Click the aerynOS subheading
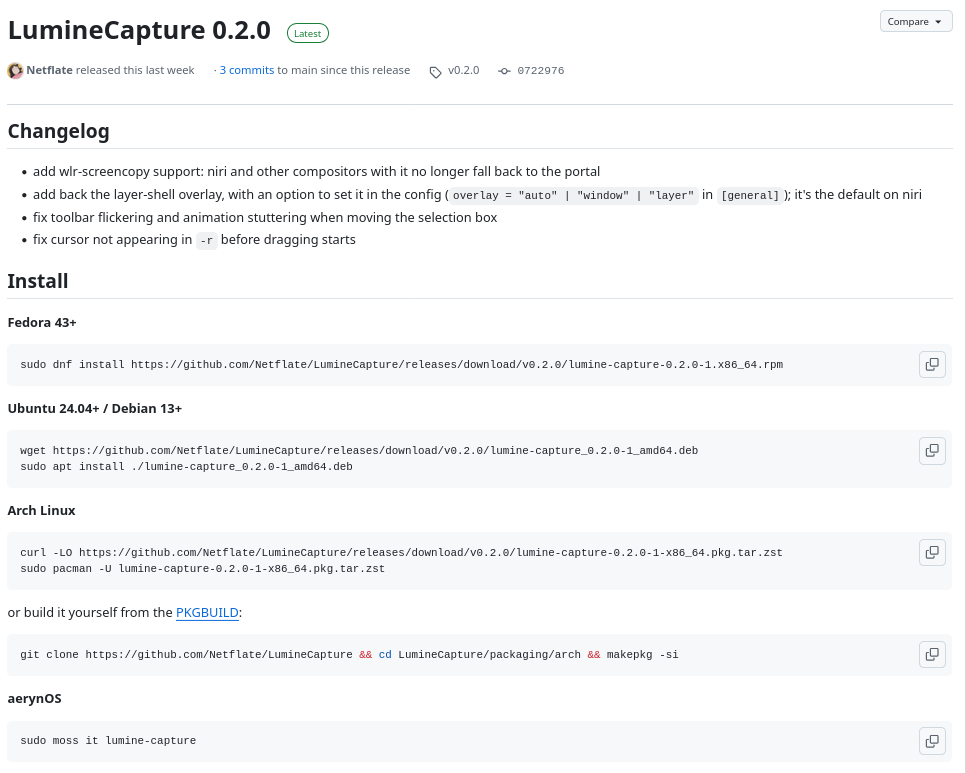The width and height of the screenshot is (966, 773). pos(34,698)
